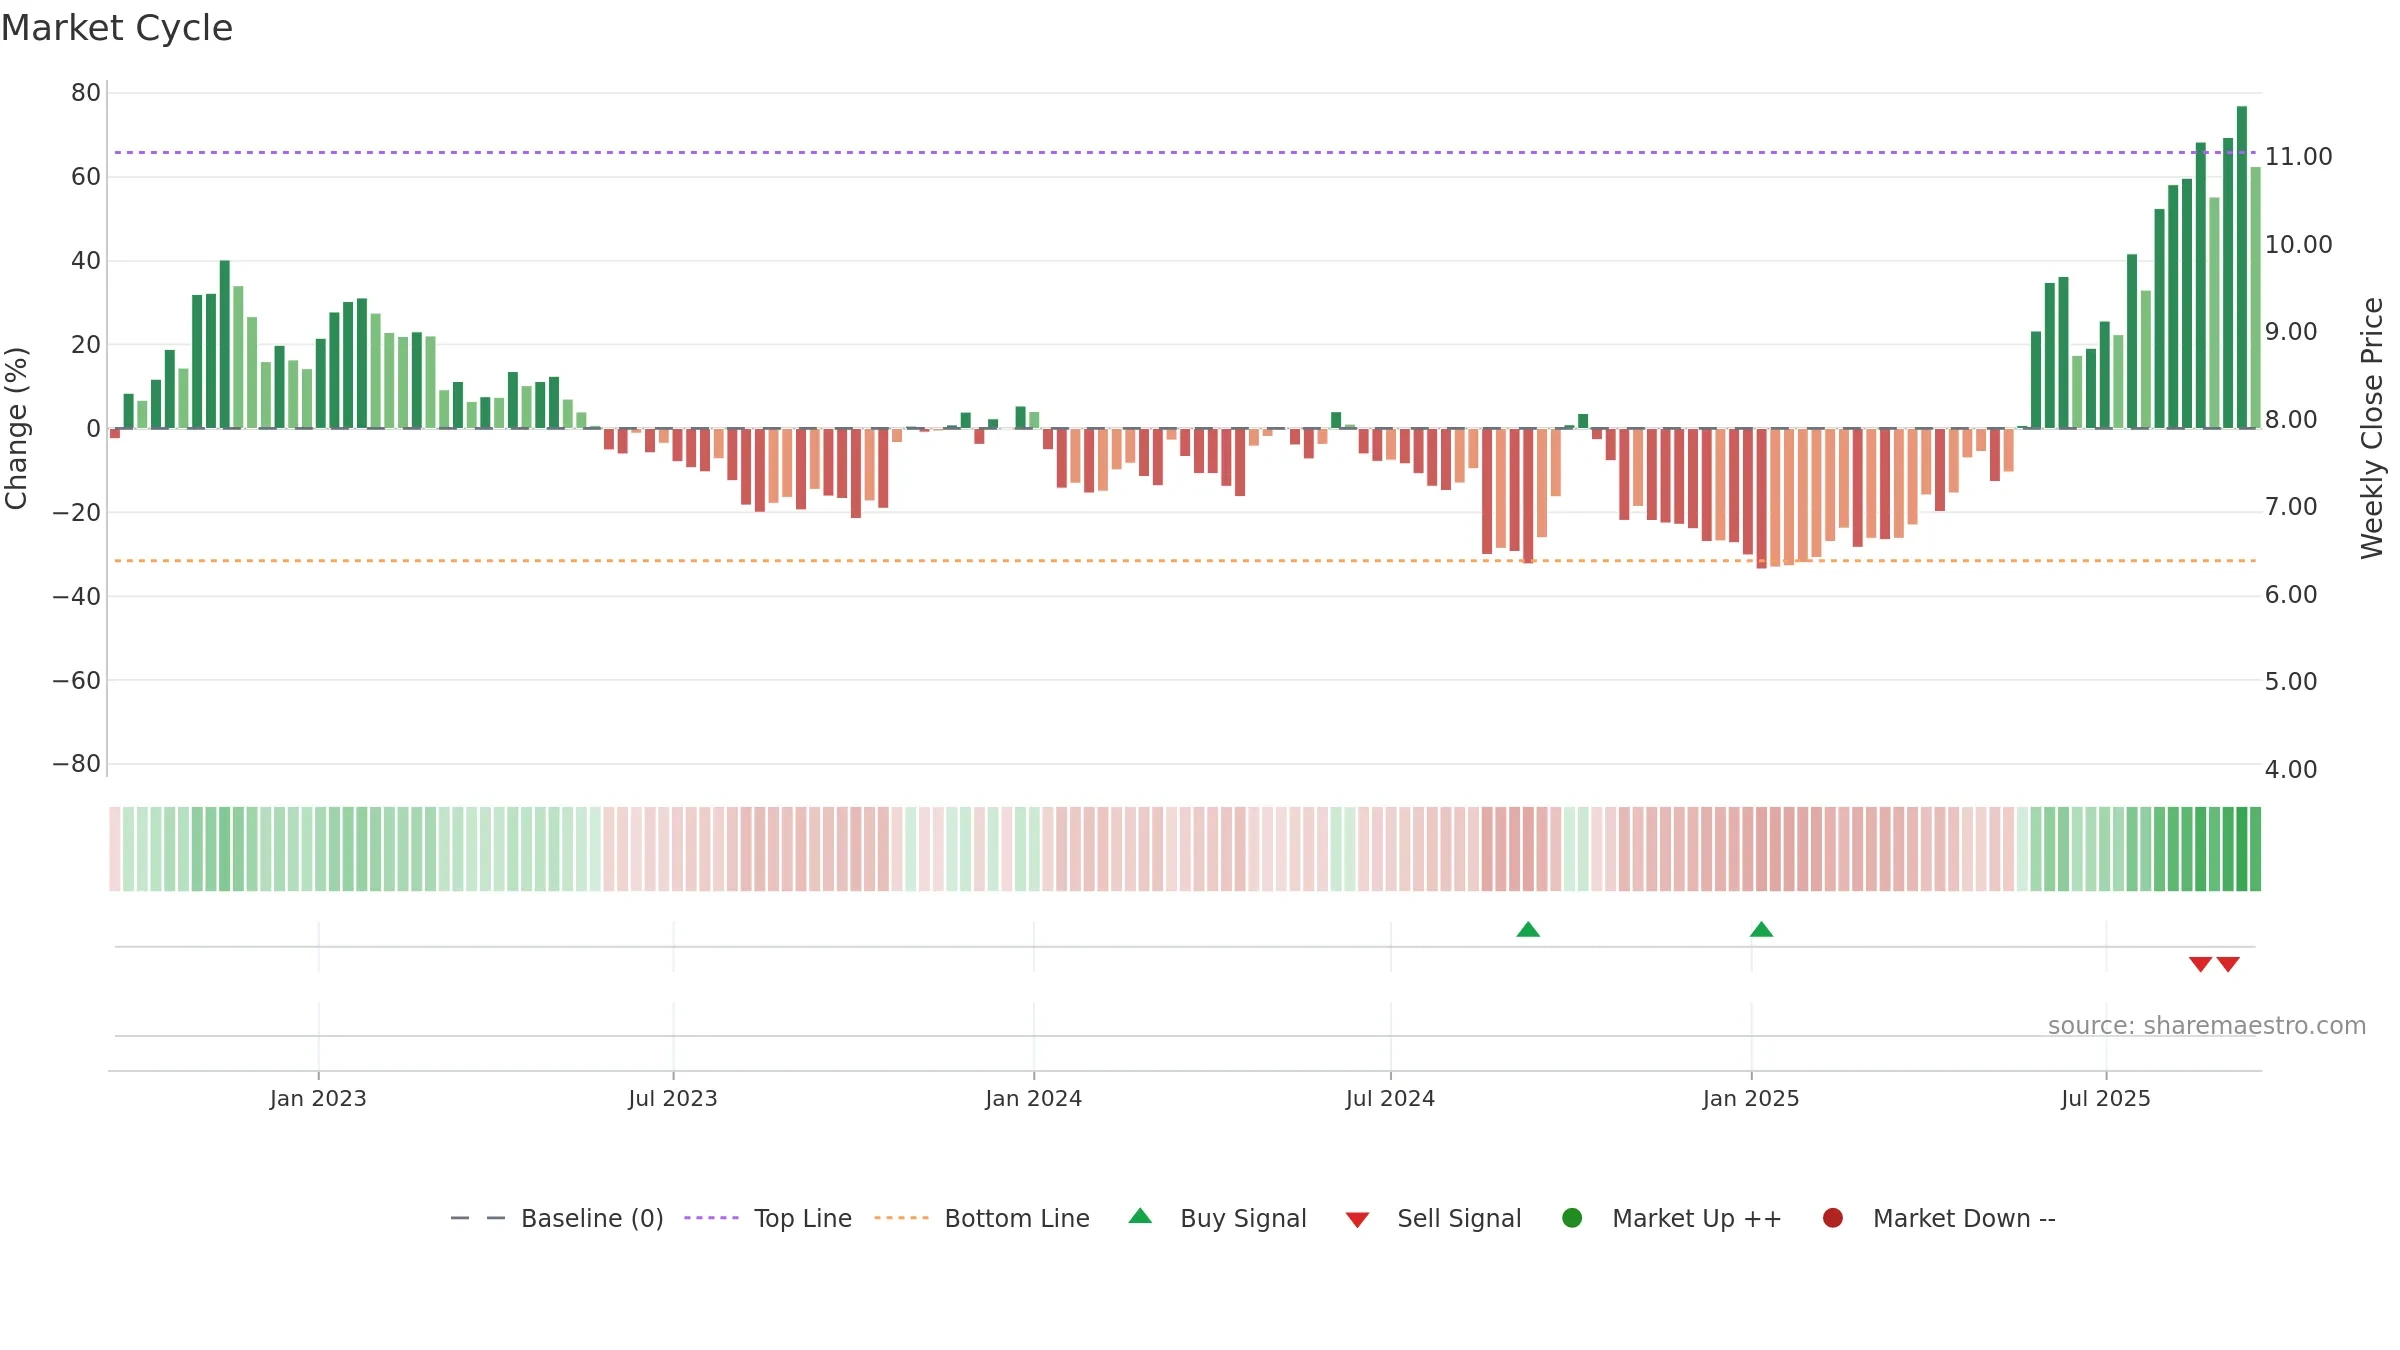Toggle the Top Line legend entry
The image size is (2400, 1350).
coord(767,1218)
